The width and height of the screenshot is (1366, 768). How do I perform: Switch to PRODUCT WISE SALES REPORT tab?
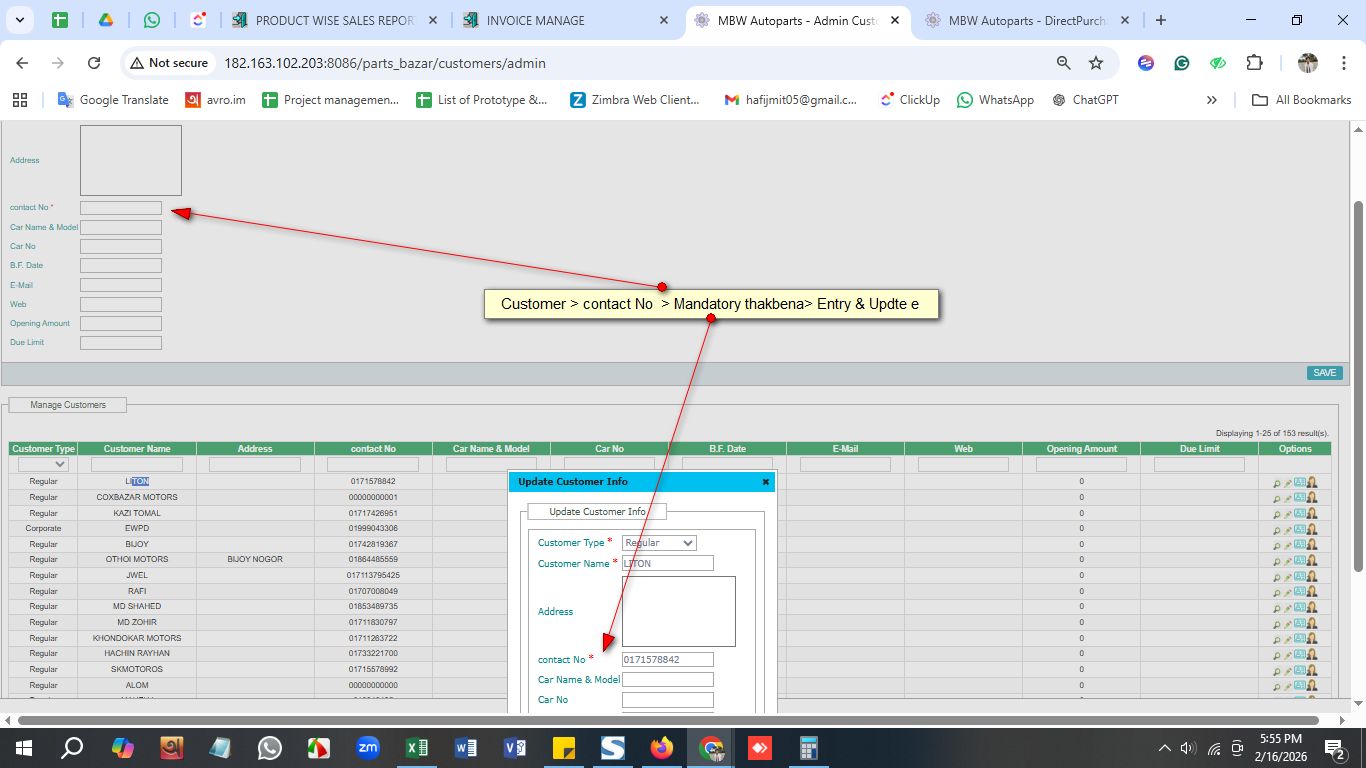334,20
